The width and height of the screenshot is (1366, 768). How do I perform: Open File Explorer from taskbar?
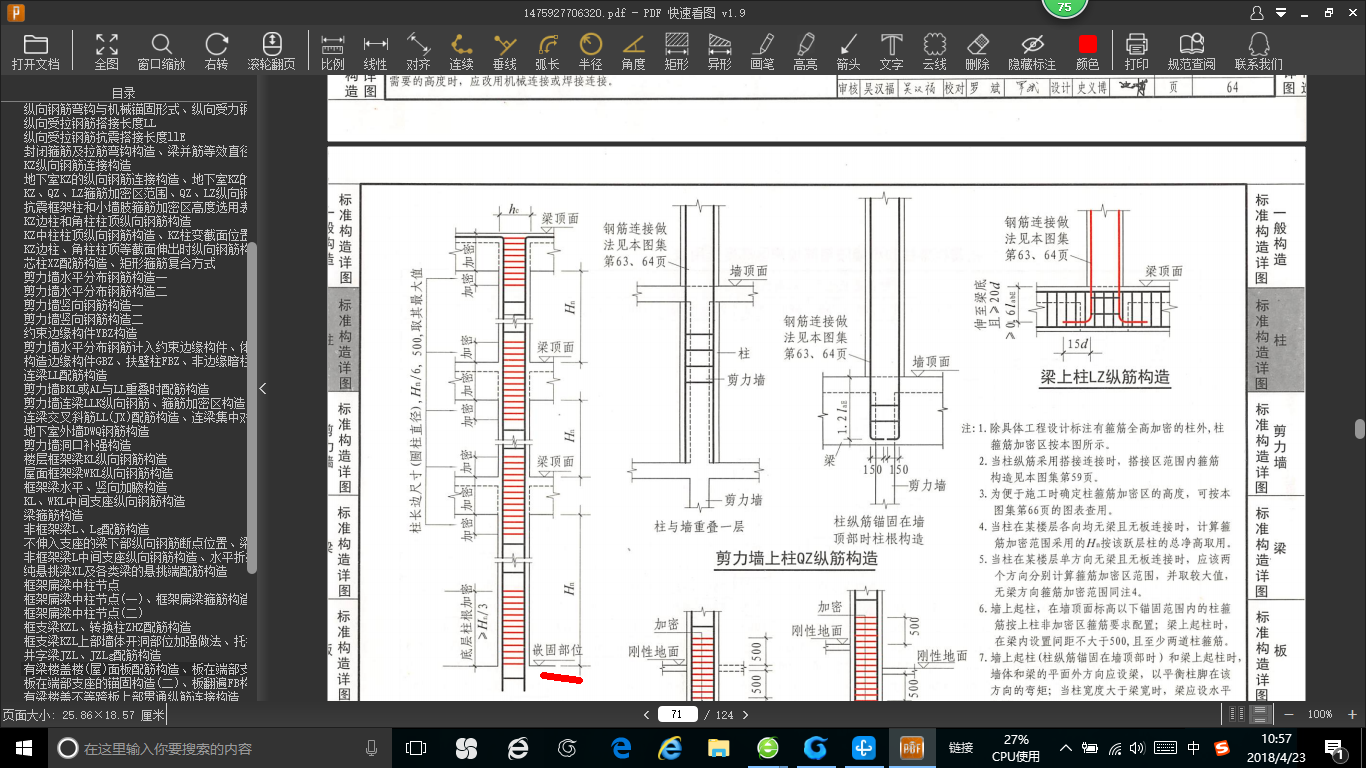click(718, 748)
